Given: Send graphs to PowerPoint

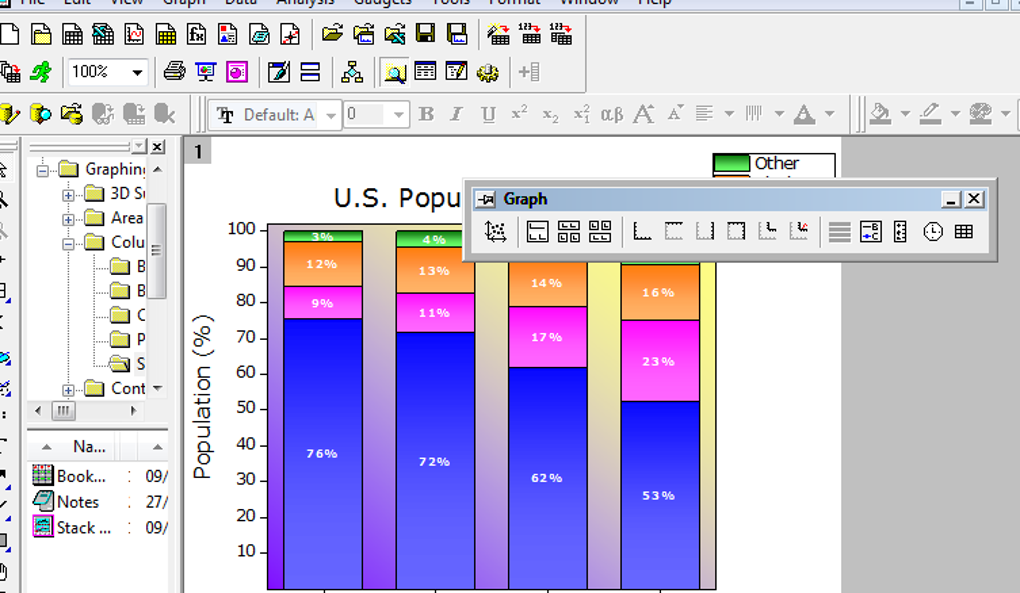Looking at the screenshot, I should pos(237,72).
